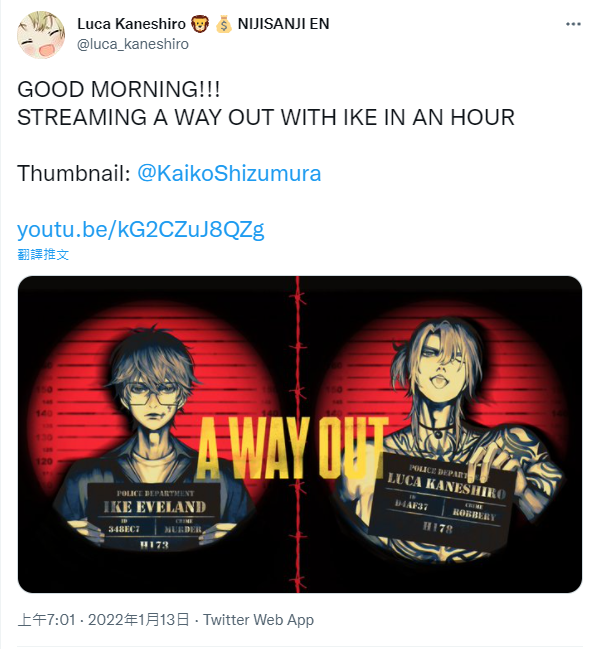Click the NIJISANJI EN text in name

(284, 24)
